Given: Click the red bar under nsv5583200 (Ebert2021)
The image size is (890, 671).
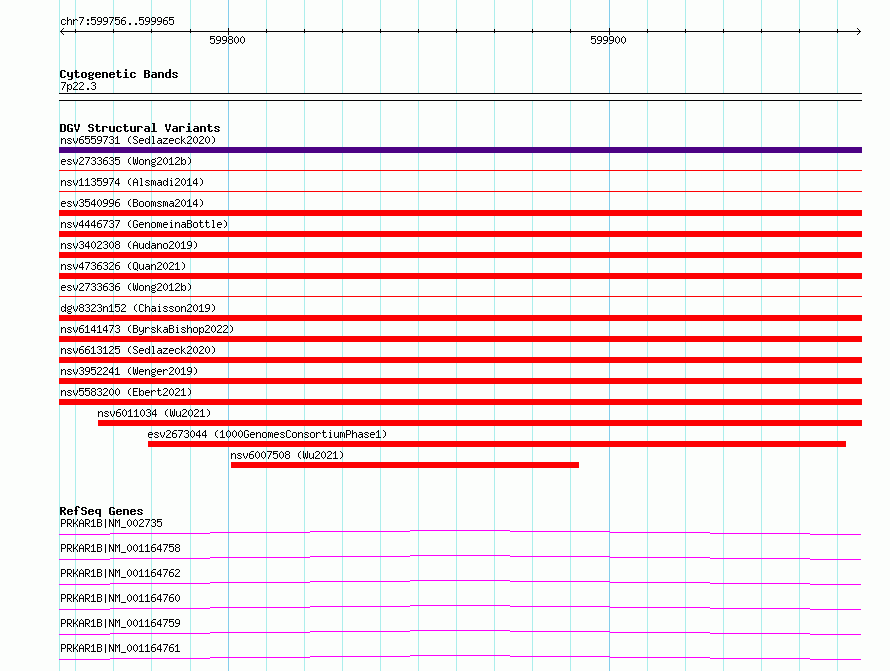Looking at the screenshot, I should tap(460, 402).
